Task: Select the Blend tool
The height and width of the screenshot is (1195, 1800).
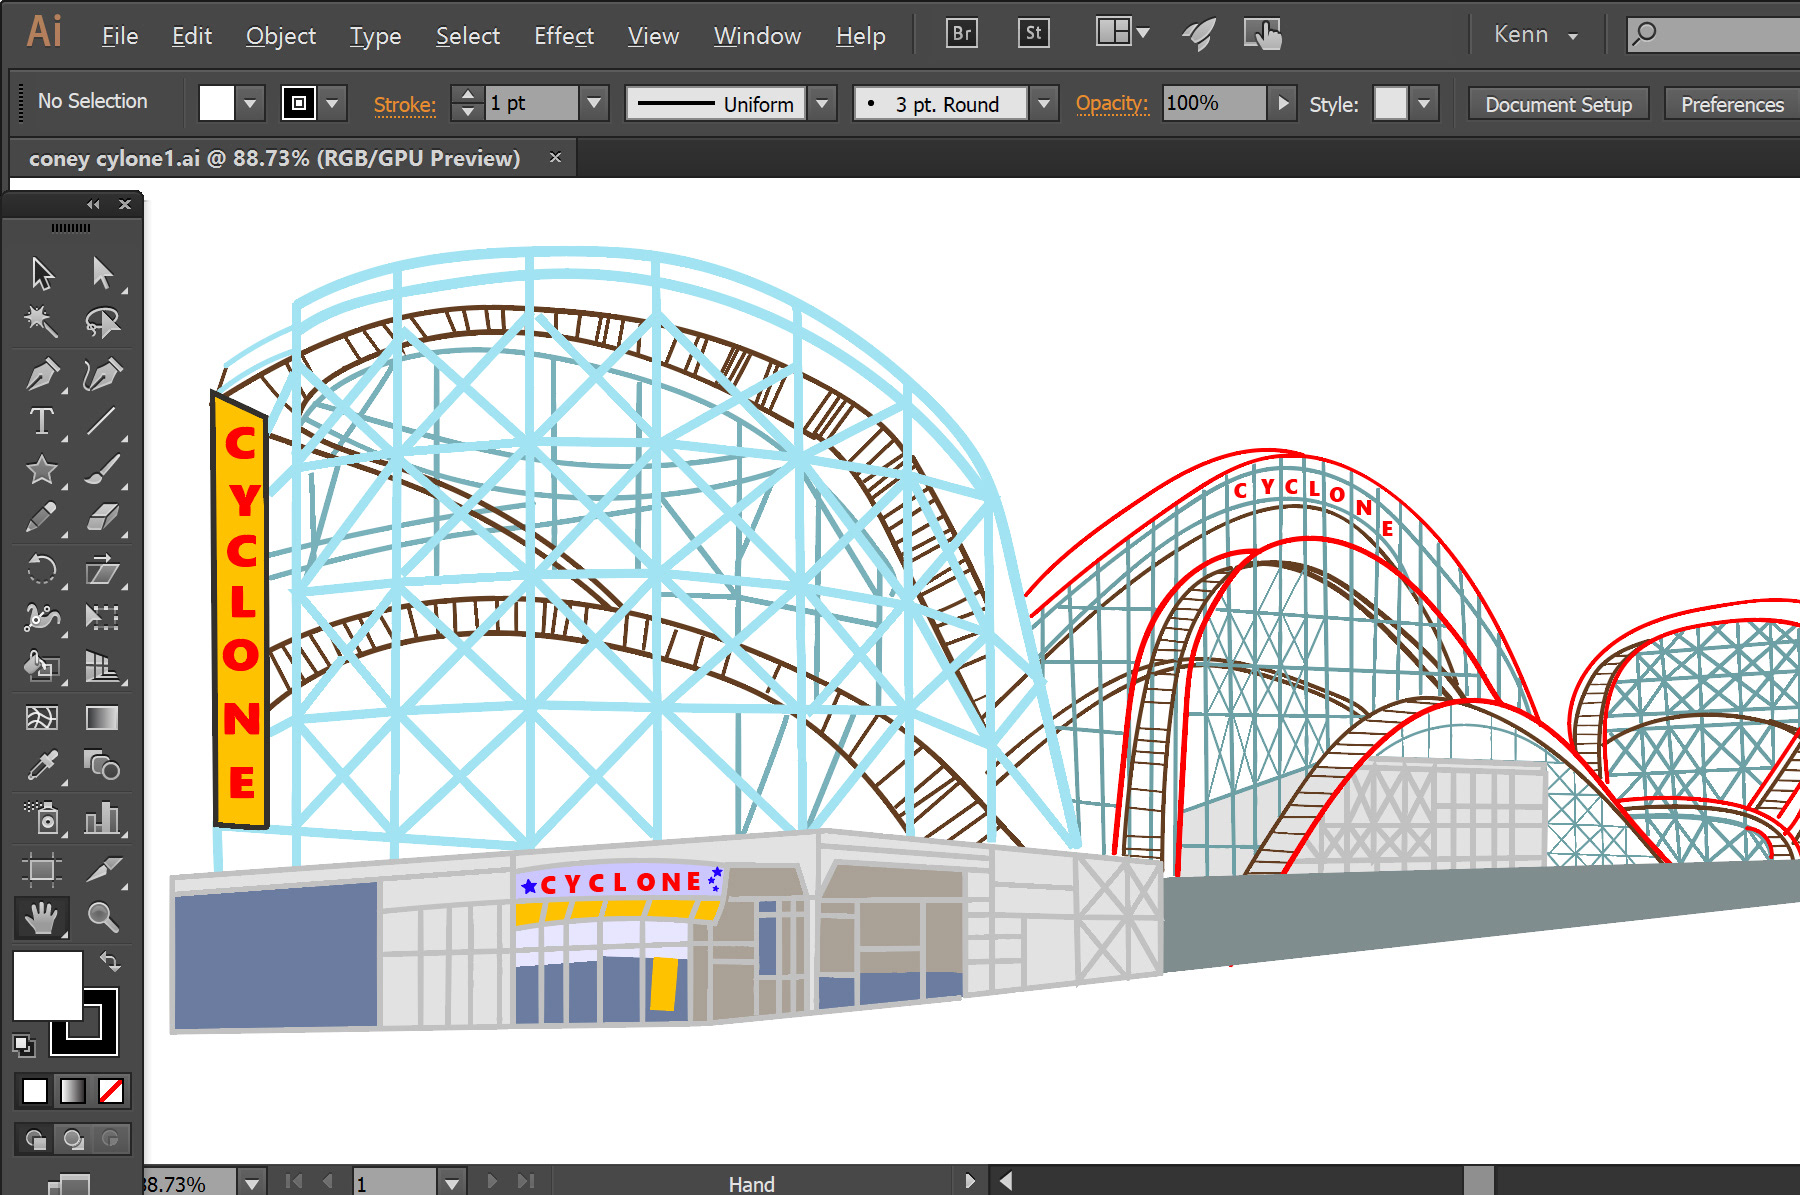Action: pos(102,766)
